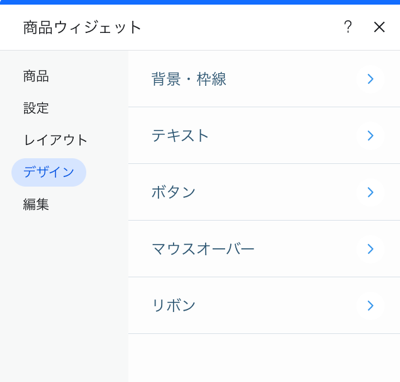400x382 pixels.
Task: Click the chevron arrow beside リボン
Action: [370, 306]
